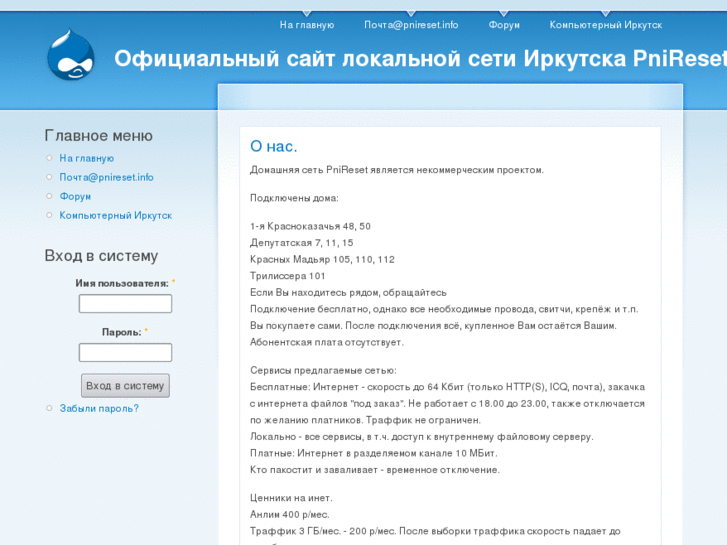Image resolution: width=727 pixels, height=545 pixels.
Task: Open 'Форум' in top navigation bar
Action: pos(504,25)
